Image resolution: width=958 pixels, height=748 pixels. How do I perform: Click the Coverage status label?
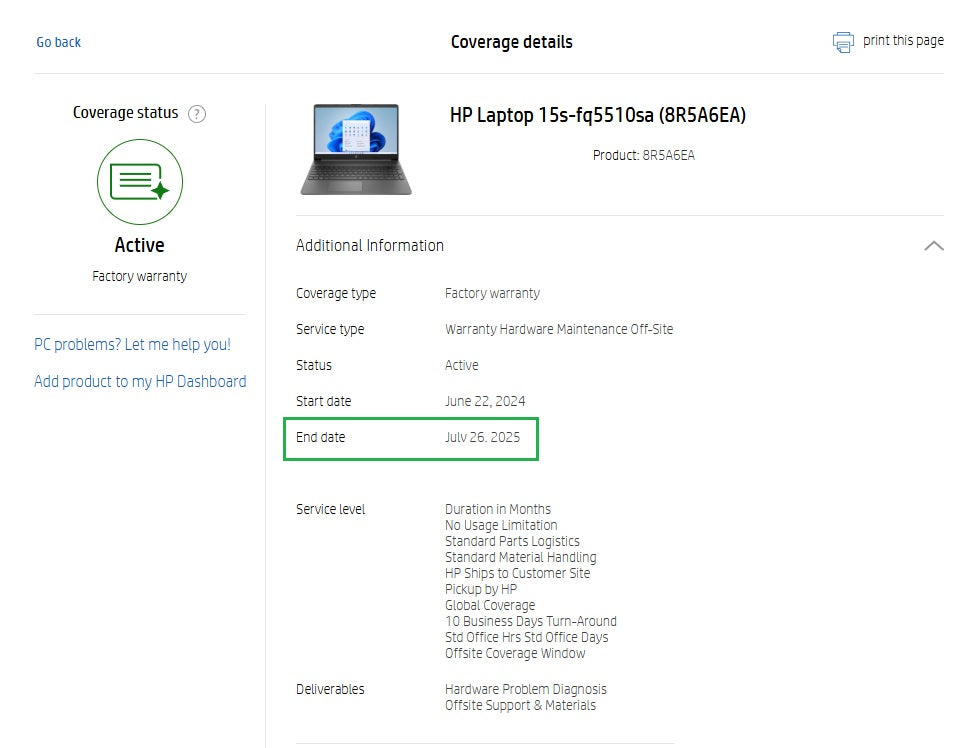point(126,112)
